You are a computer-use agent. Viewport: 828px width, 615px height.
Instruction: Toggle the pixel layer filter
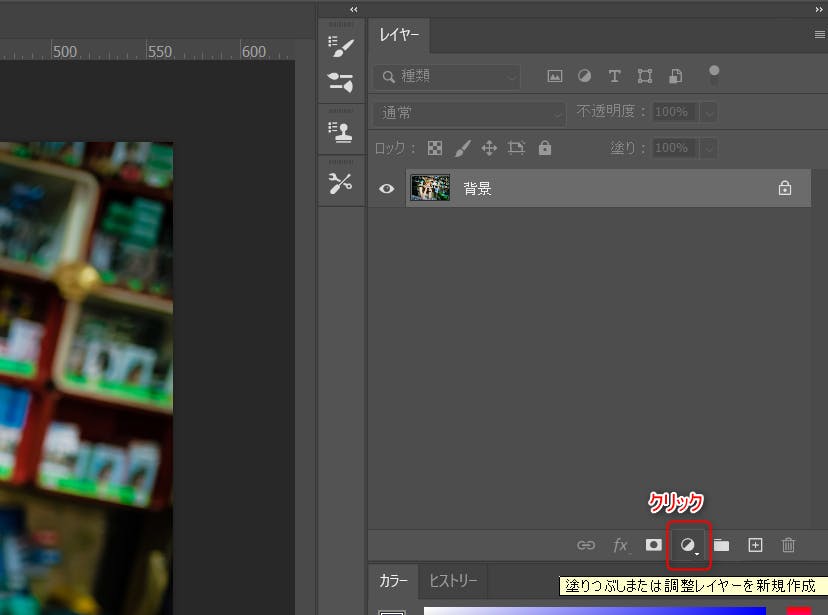coord(555,76)
